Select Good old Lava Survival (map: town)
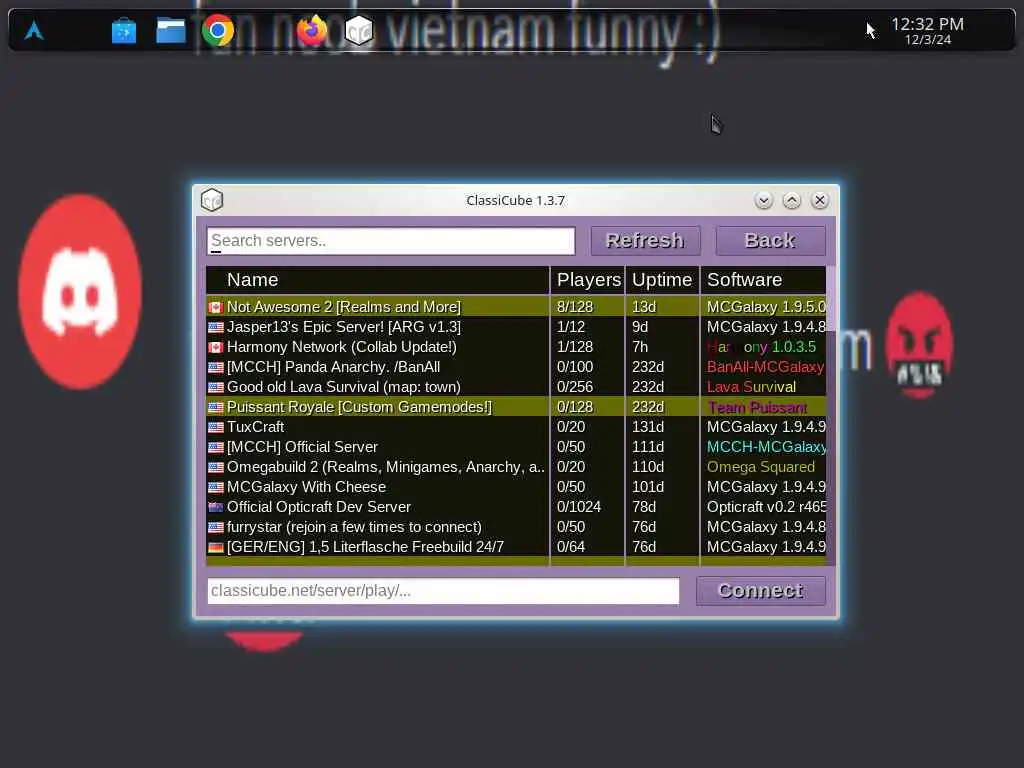This screenshot has width=1024, height=768. coord(516,387)
